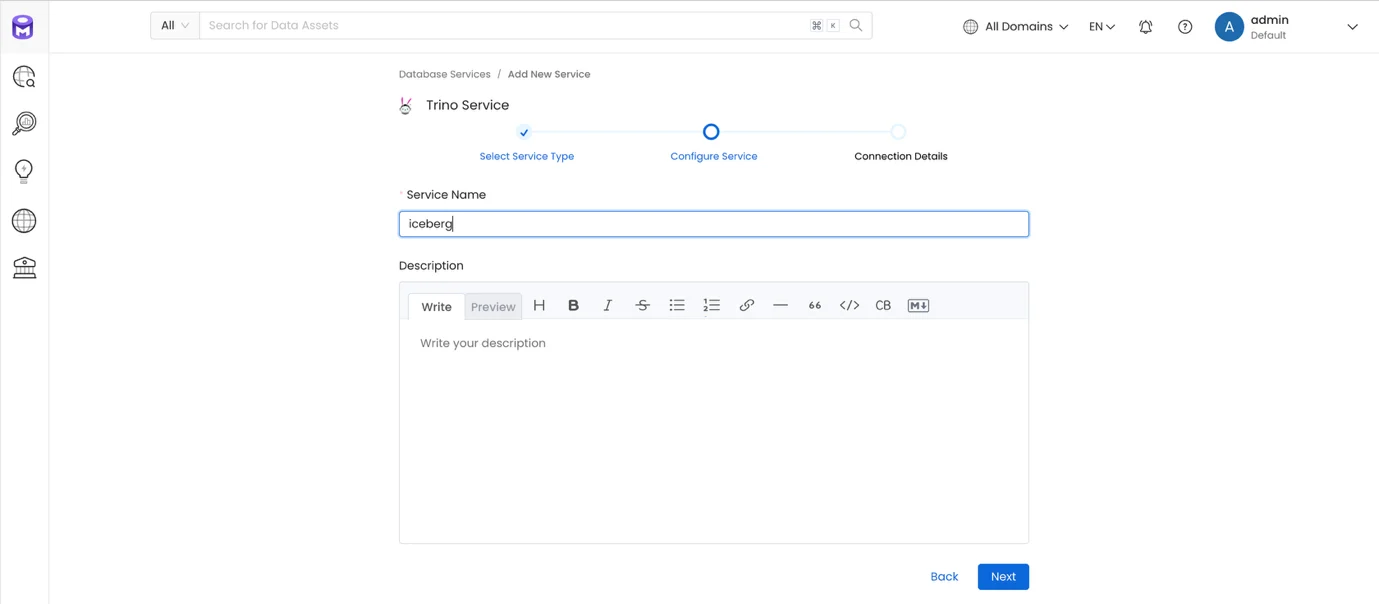Viewport: 1379px width, 604px height.
Task: Click the Next button
Action: click(x=1003, y=577)
